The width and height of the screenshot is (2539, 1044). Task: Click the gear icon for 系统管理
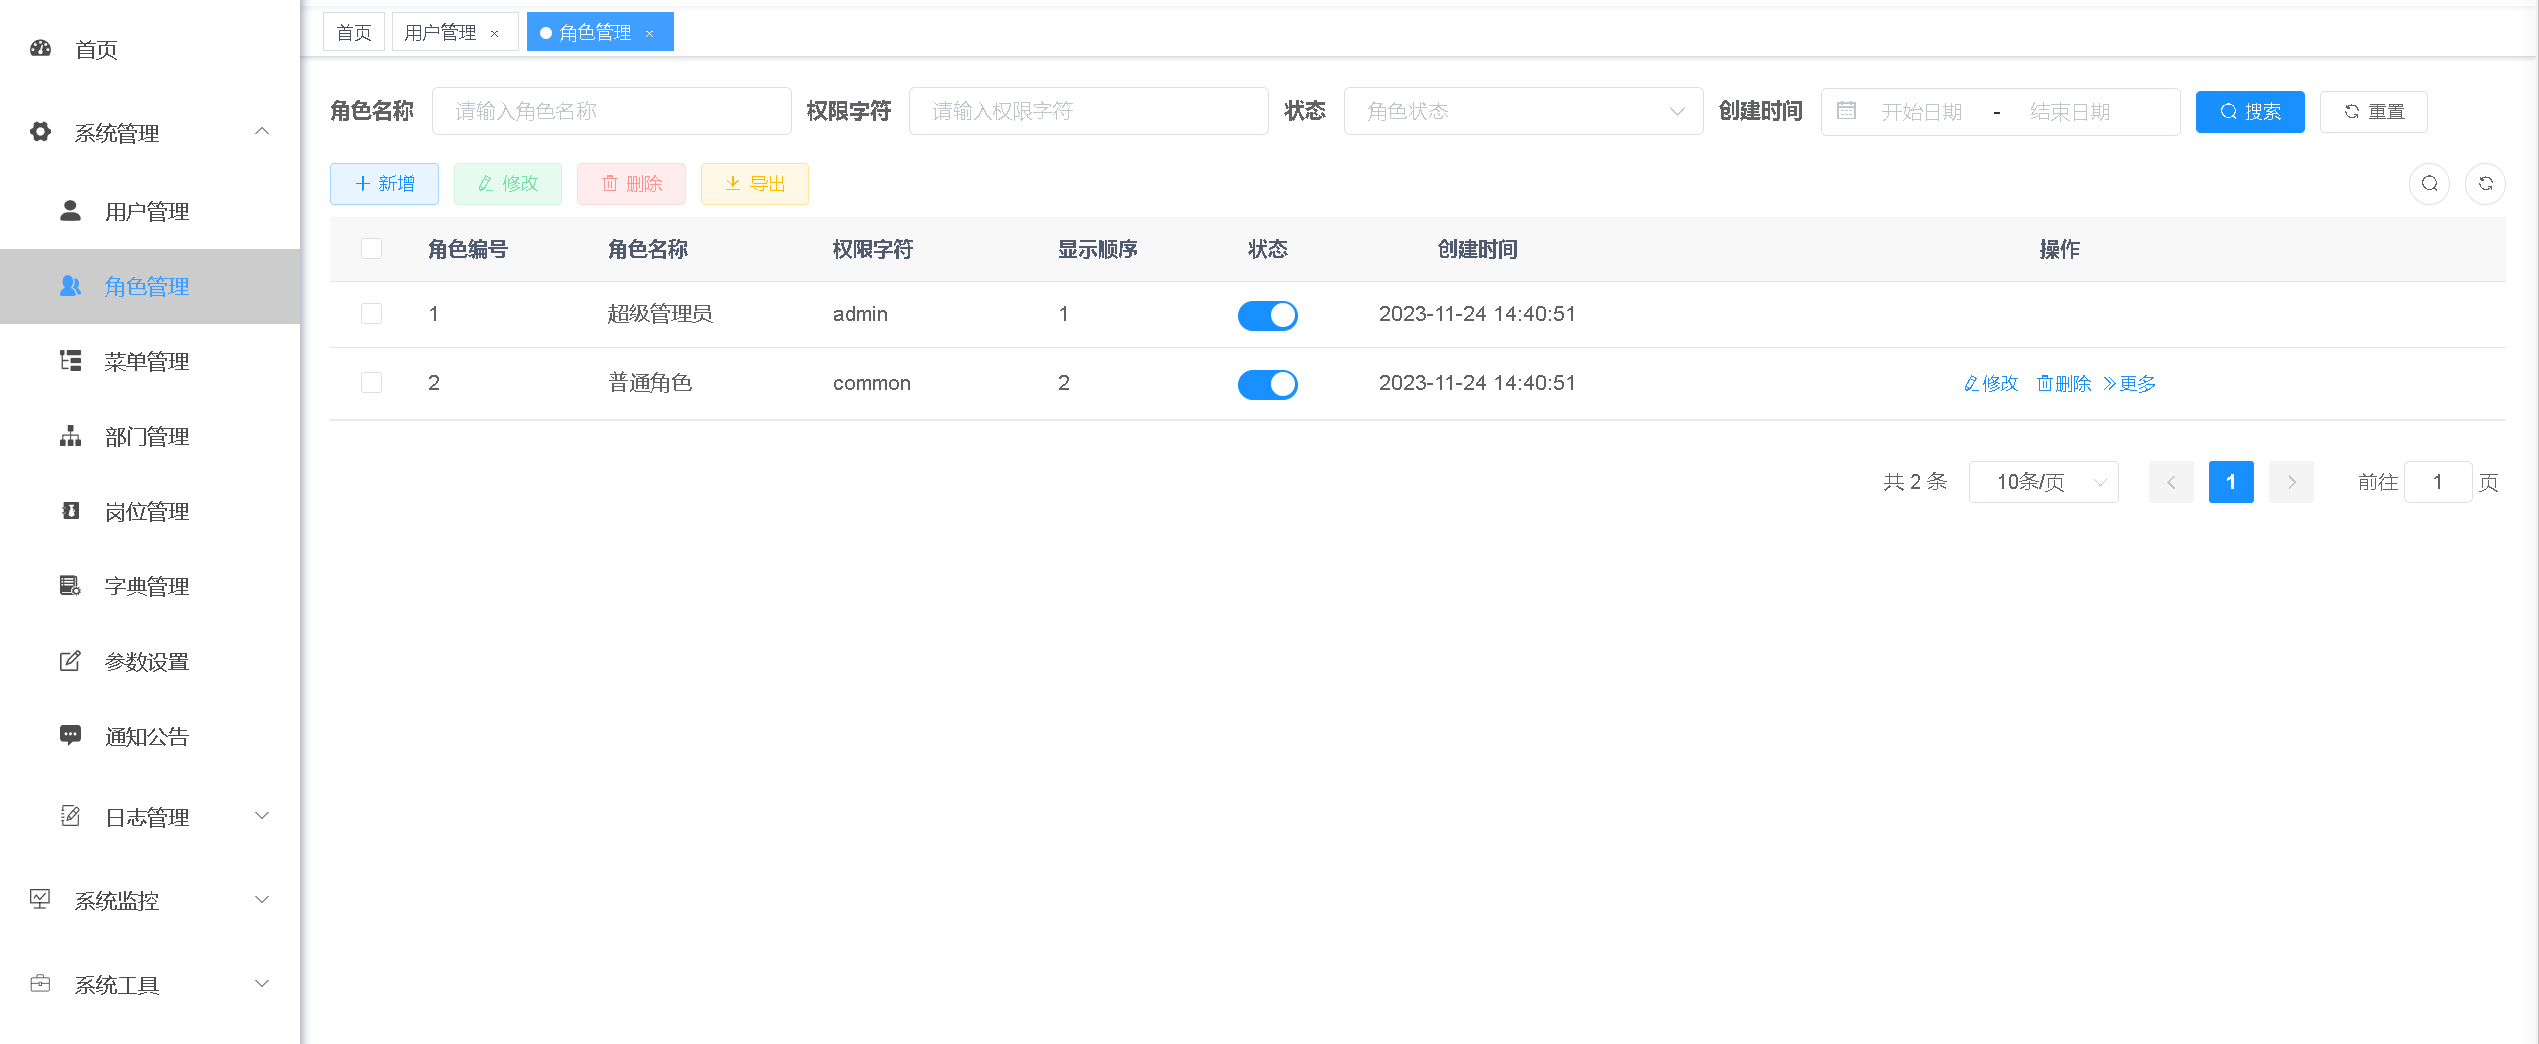coord(41,132)
